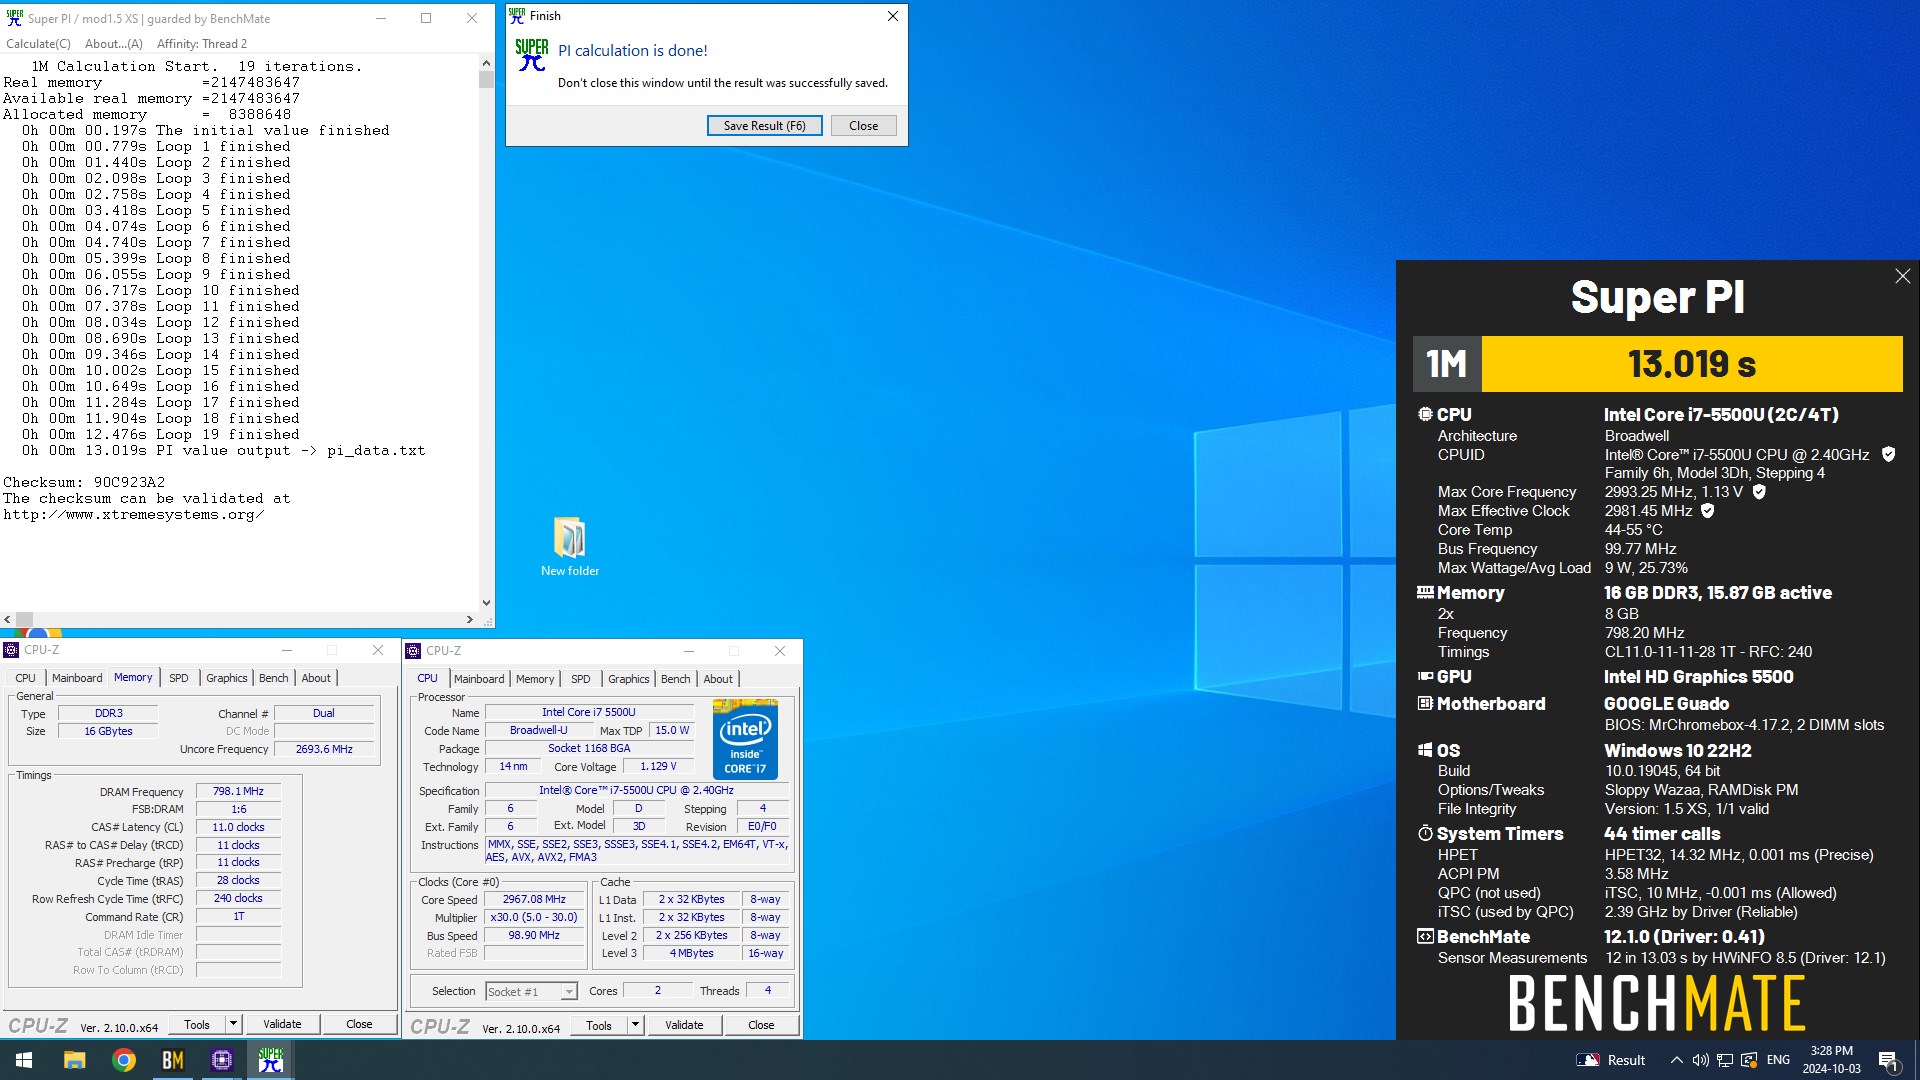1920x1080 pixels.
Task: Switch to Mainboard tab in Memory CPU-Z window
Action: 77,678
